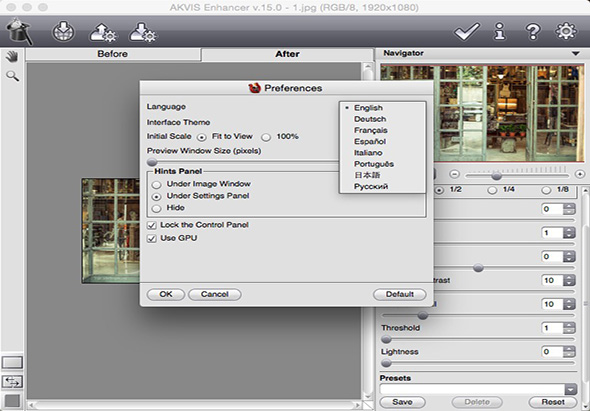Reset the enhancer settings

(x=553, y=402)
